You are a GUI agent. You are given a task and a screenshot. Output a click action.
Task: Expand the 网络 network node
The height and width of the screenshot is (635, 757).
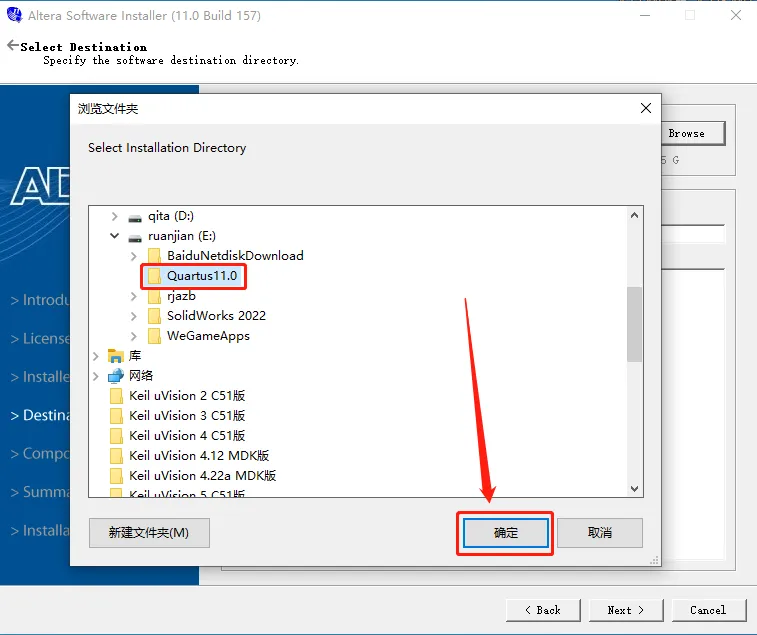click(x=96, y=376)
